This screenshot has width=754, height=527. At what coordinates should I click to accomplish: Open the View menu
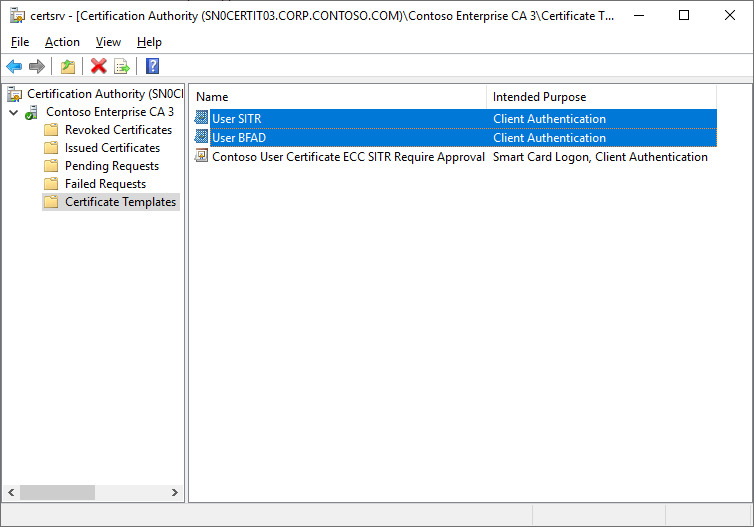coord(108,42)
